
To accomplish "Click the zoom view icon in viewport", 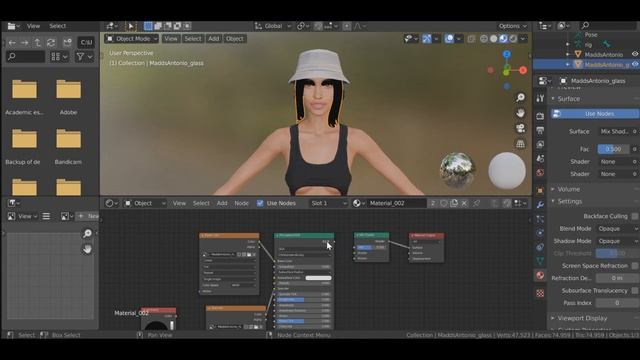I will [x=520, y=97].
